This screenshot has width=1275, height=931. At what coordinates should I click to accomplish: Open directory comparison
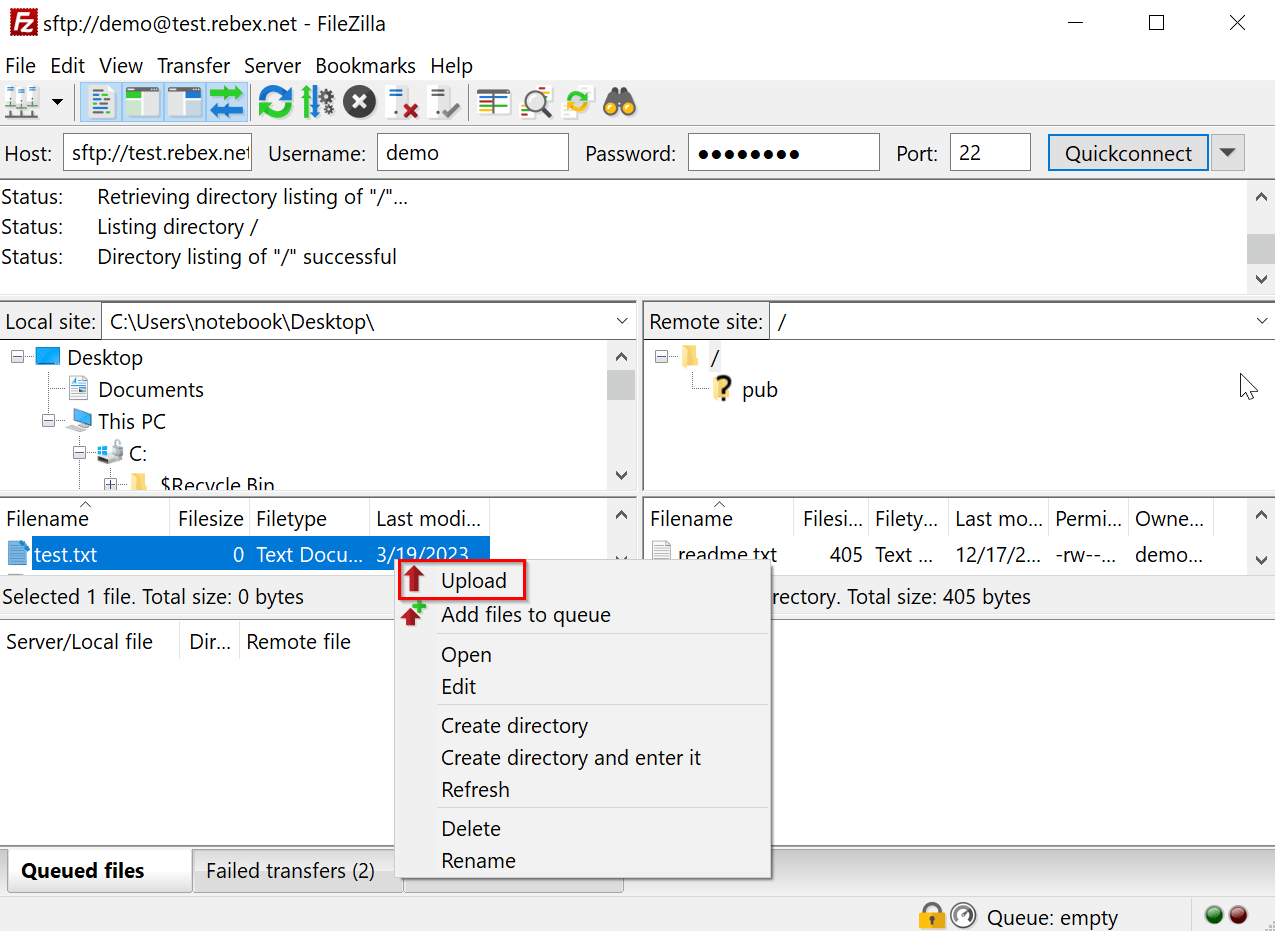pyautogui.click(x=493, y=102)
